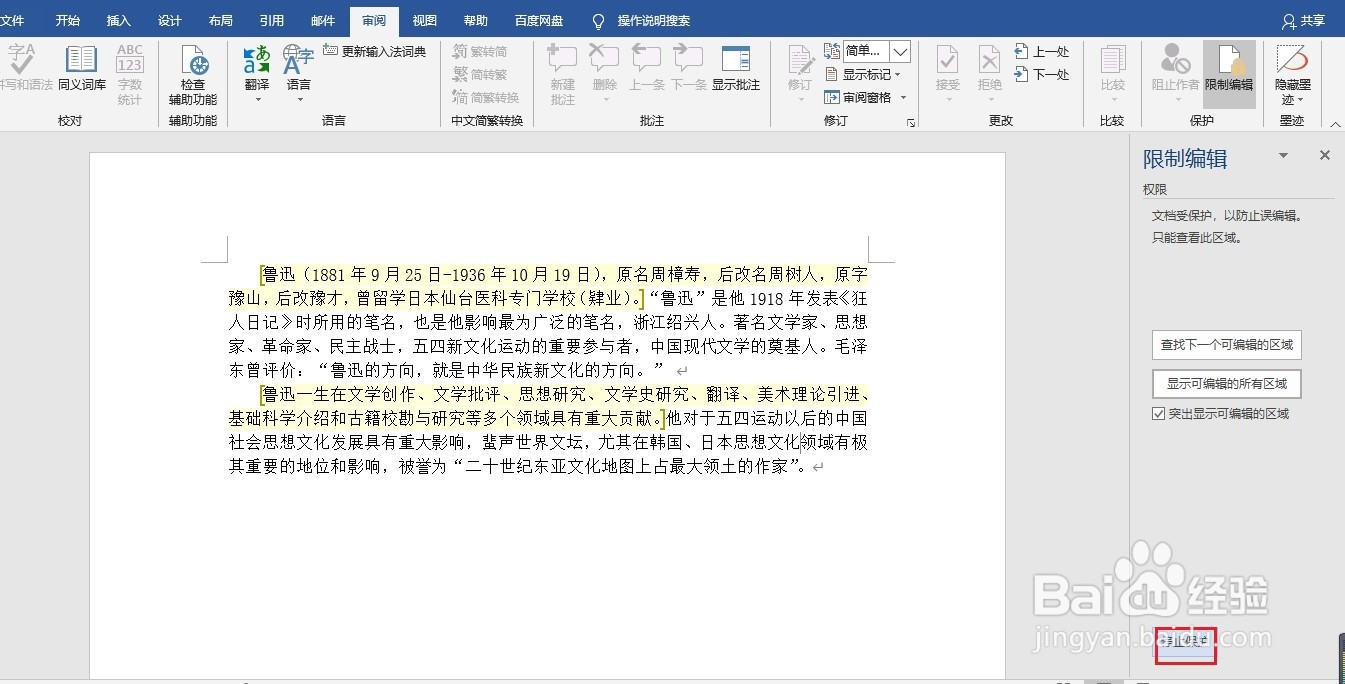Open the 语言 (Language) tool
The width and height of the screenshot is (1345, 684).
click(x=298, y=70)
